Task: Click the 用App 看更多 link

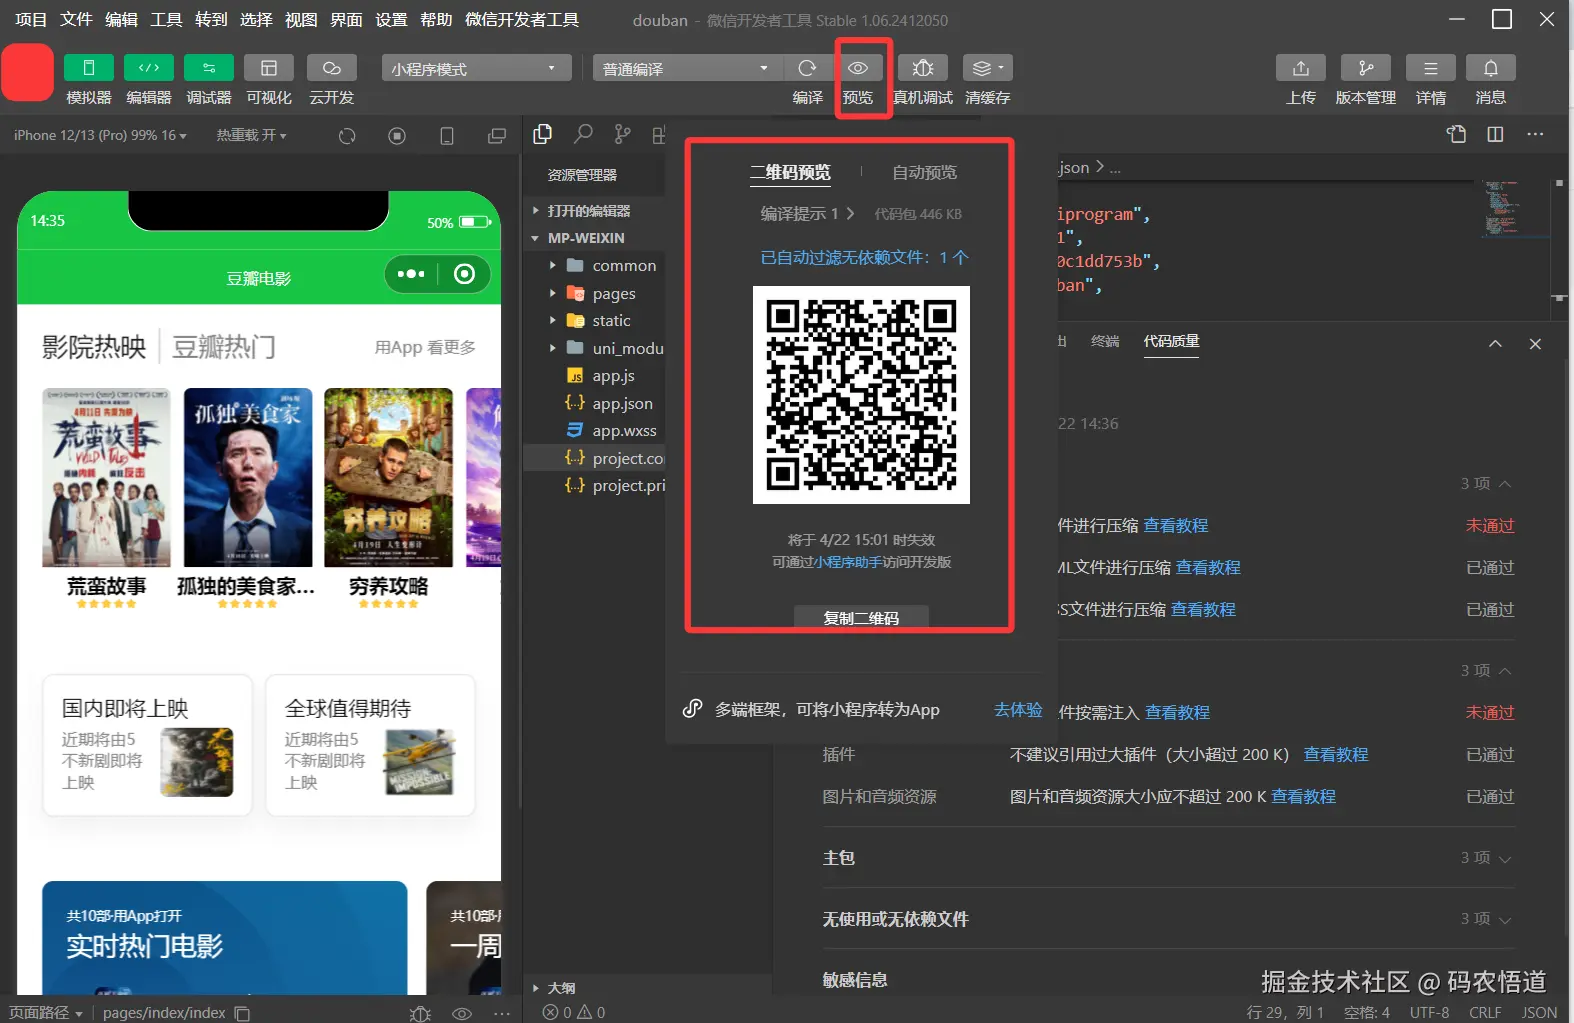Action: coord(425,347)
